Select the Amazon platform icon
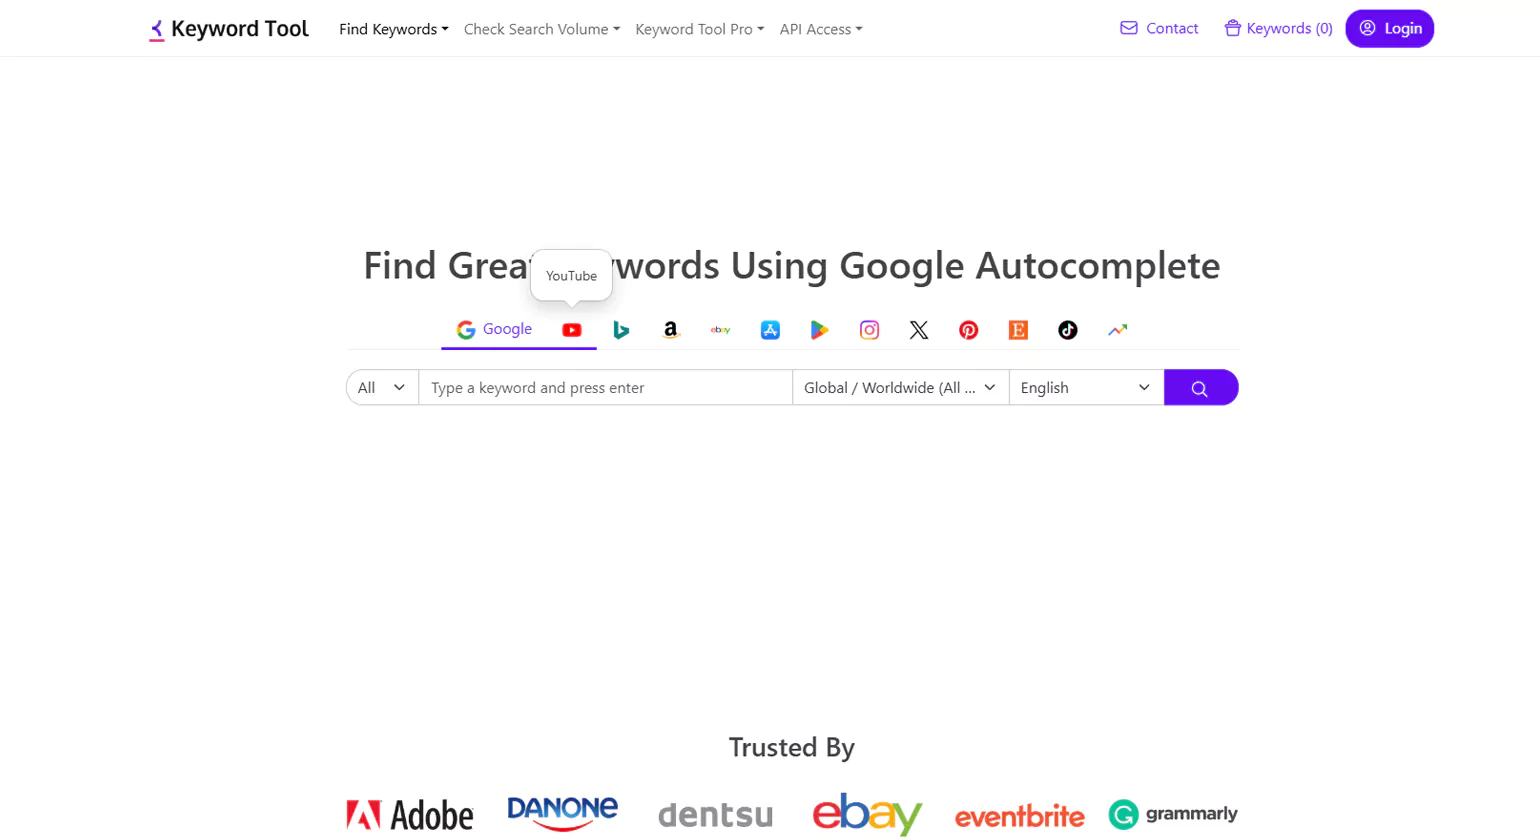Screen dimensions: 1540x840 (670, 330)
